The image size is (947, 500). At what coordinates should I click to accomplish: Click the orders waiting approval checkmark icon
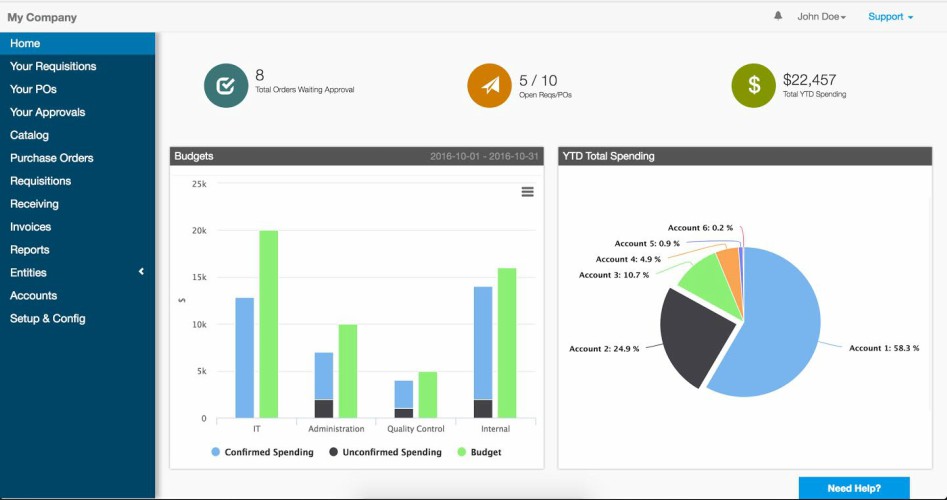point(226,86)
